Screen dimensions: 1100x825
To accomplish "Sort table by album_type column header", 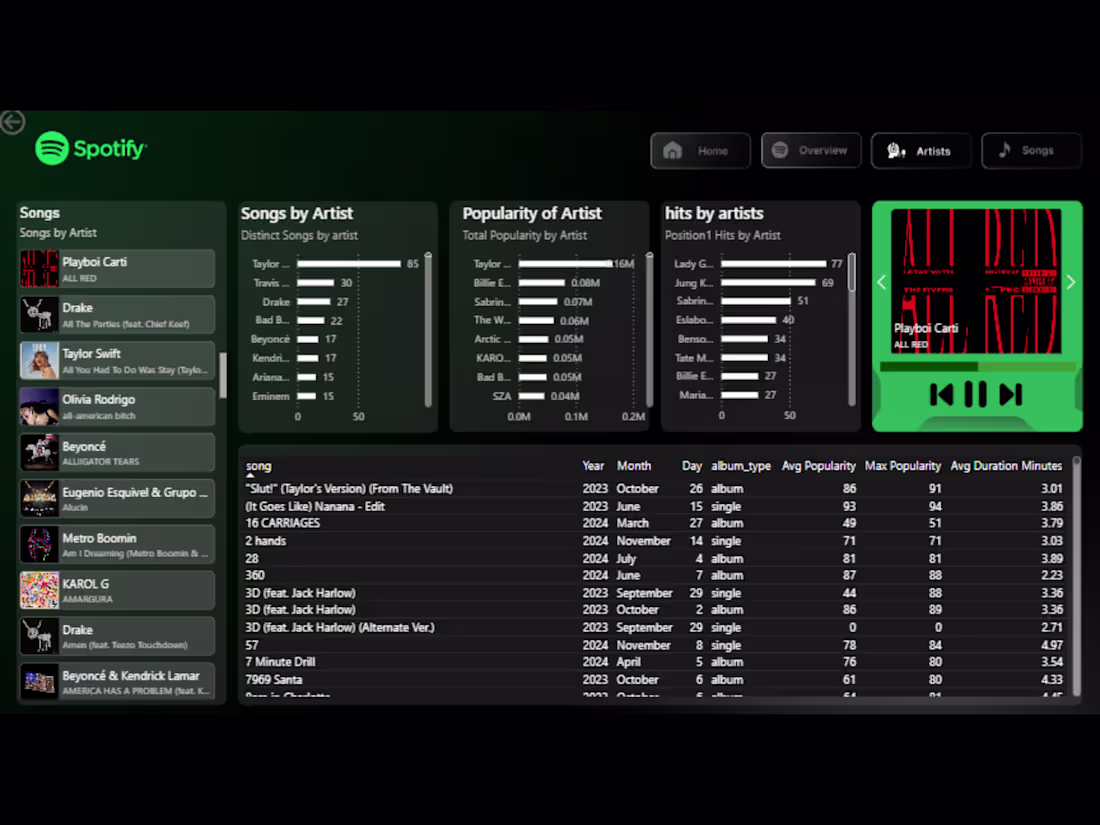I will [x=741, y=466].
